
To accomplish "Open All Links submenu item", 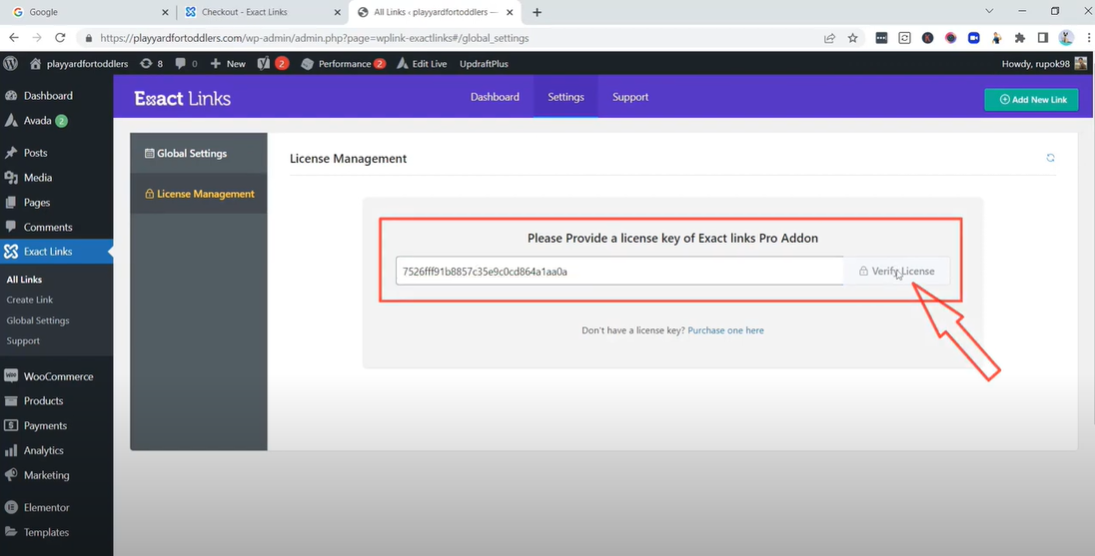I will pos(24,279).
